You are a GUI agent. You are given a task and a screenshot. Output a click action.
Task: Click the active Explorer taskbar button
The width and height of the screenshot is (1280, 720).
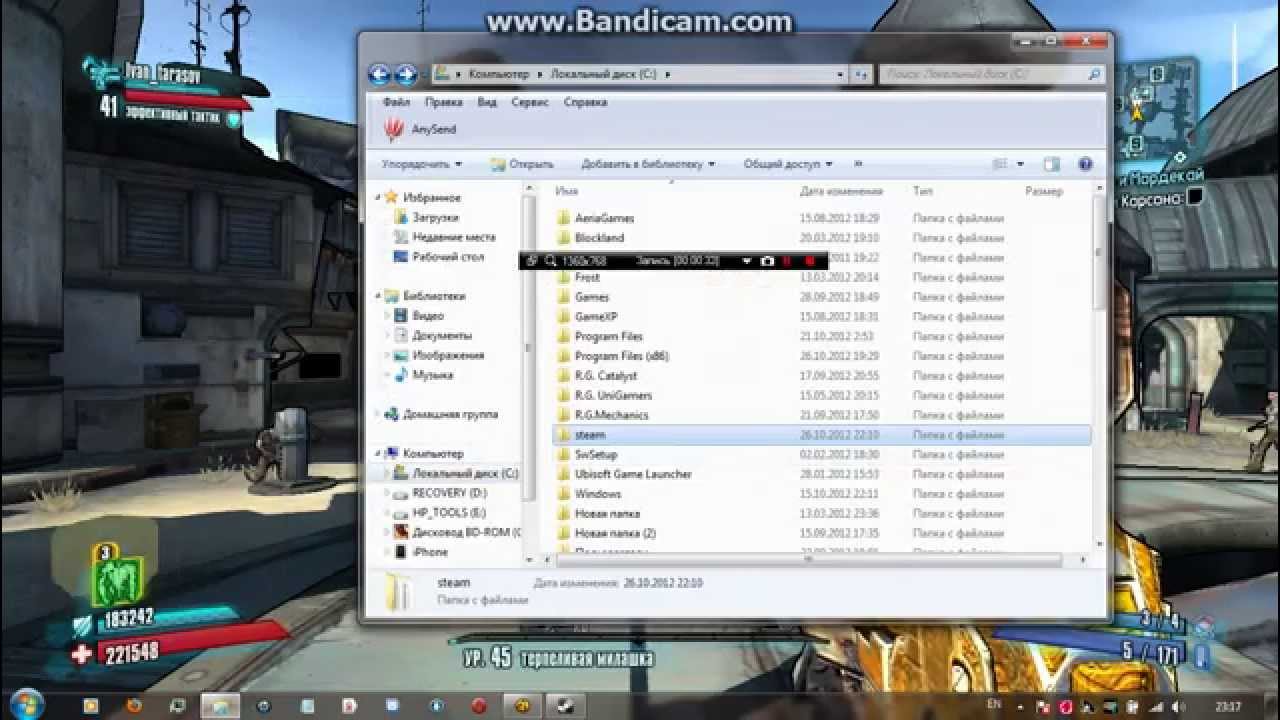pyautogui.click(x=221, y=705)
